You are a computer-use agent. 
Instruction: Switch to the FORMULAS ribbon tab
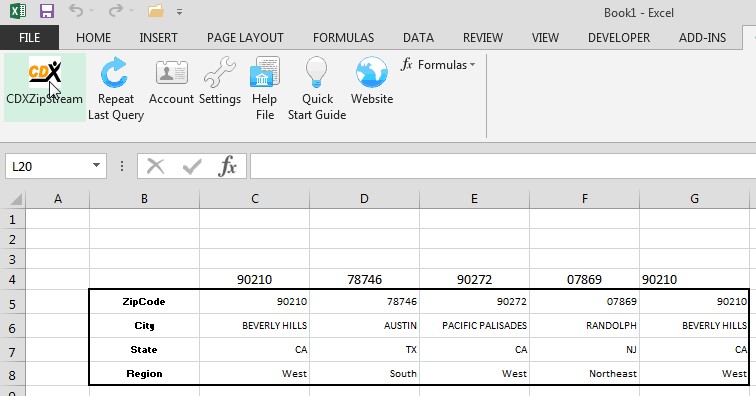(x=343, y=38)
